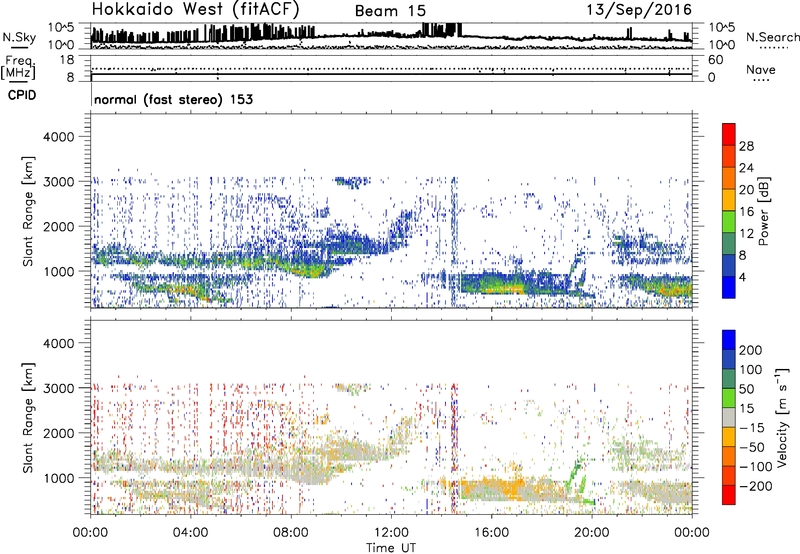Click the '-200' Velocity colorbar tick
The height and width of the screenshot is (554, 800).
(x=756, y=486)
